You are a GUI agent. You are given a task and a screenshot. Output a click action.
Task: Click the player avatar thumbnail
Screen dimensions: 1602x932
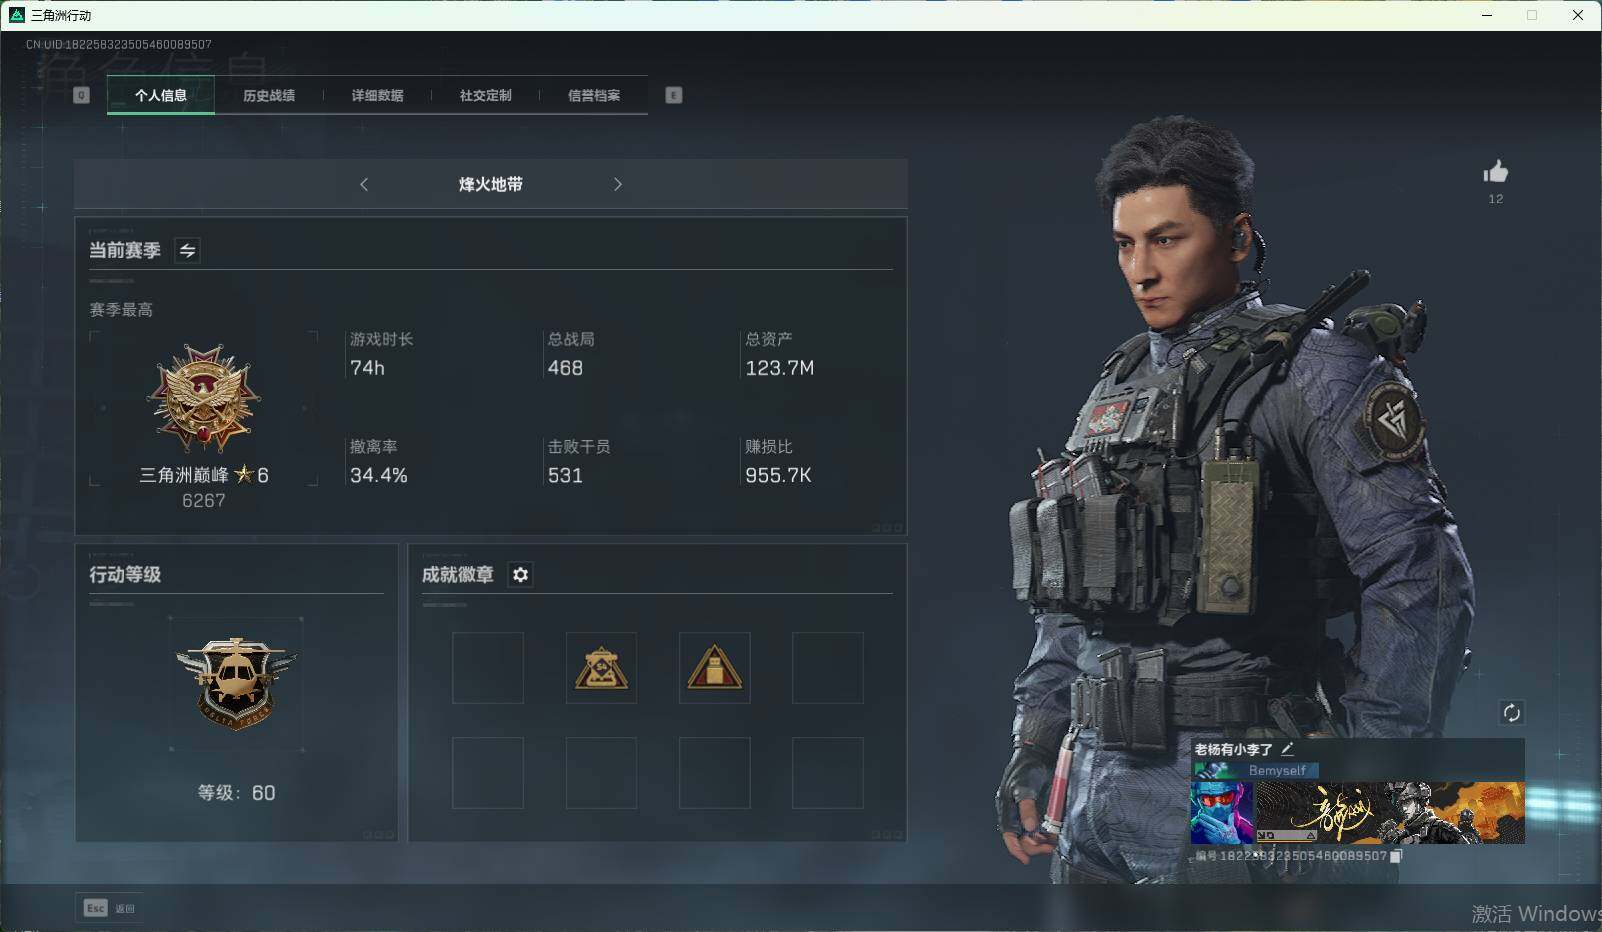click(x=1222, y=813)
